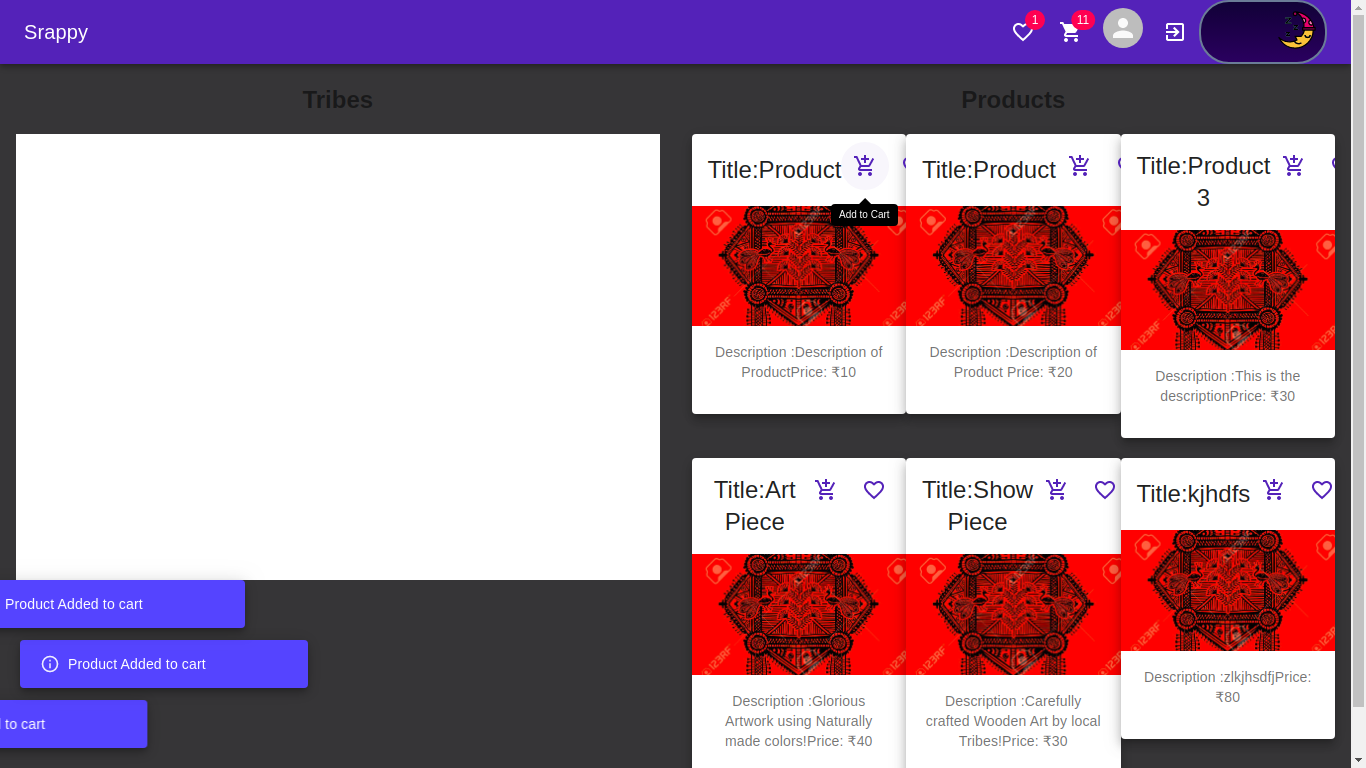1366x768 pixels.
Task: Click the zlkjhsdfj ₹80 description
Action: tap(1228, 687)
